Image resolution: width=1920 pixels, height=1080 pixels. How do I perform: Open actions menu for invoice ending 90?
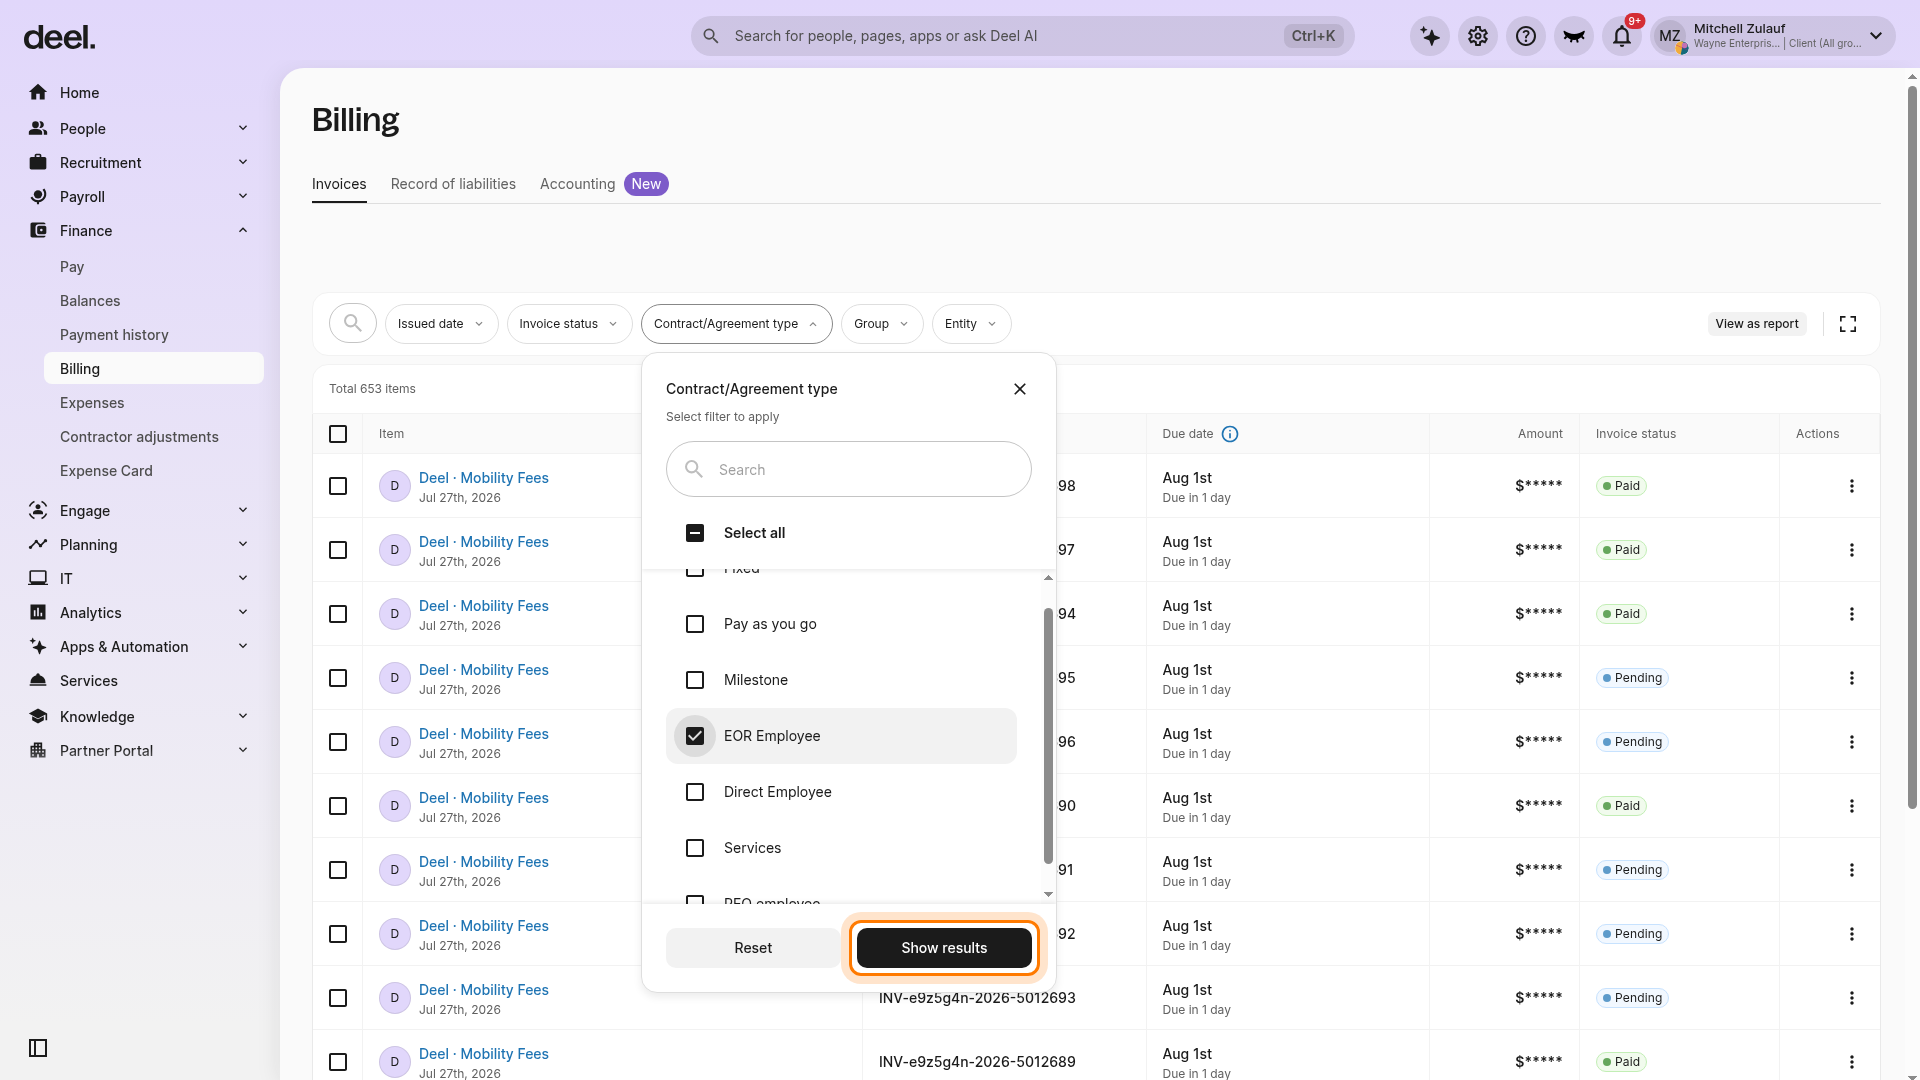(1852, 806)
